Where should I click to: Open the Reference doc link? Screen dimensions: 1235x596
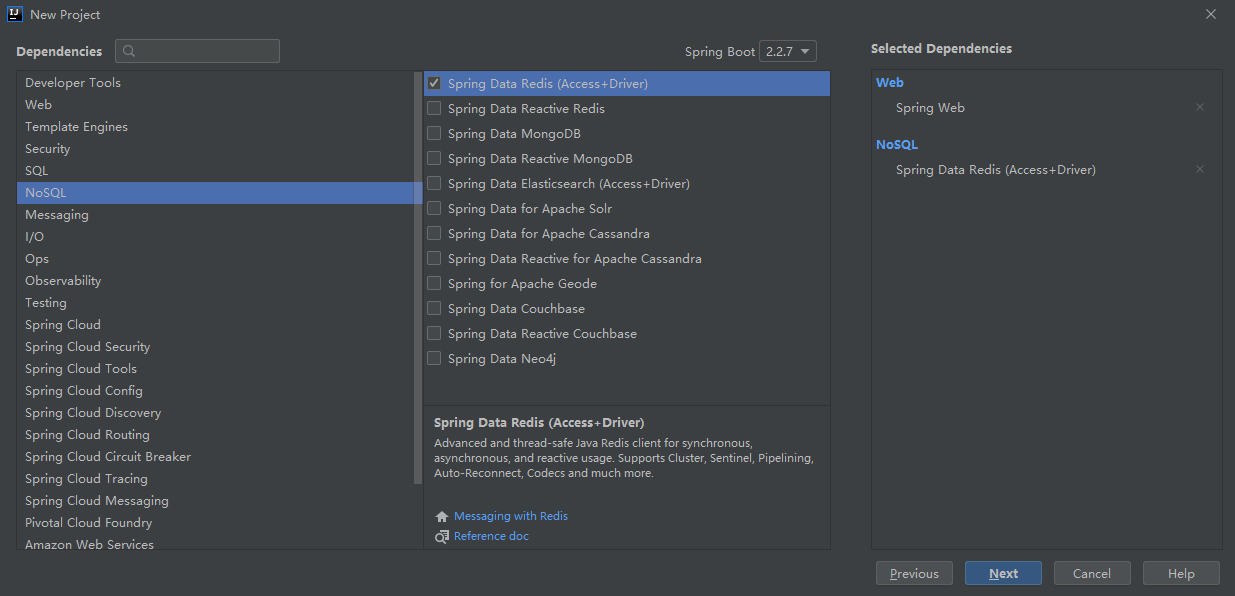point(491,536)
